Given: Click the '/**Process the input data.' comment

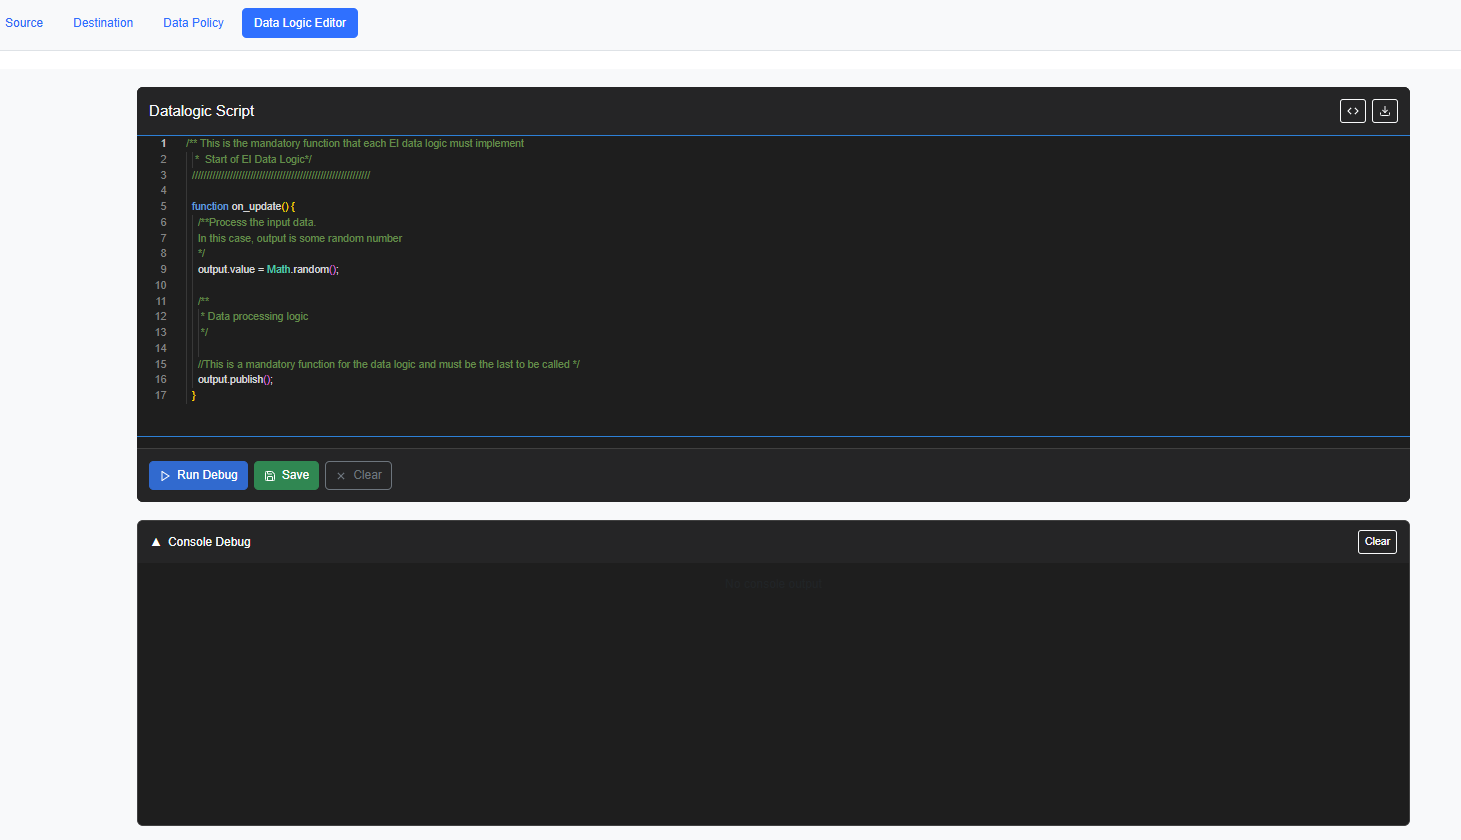Looking at the screenshot, I should pyautogui.click(x=257, y=223).
